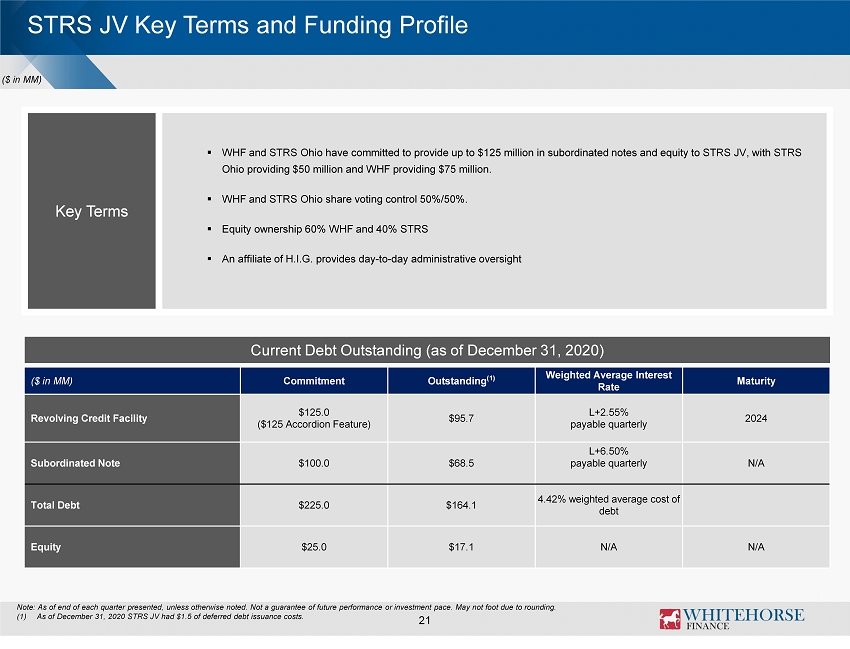850x649 pixels.
Task: Click the '($ in MM)' table header cell
Action: 132,381
